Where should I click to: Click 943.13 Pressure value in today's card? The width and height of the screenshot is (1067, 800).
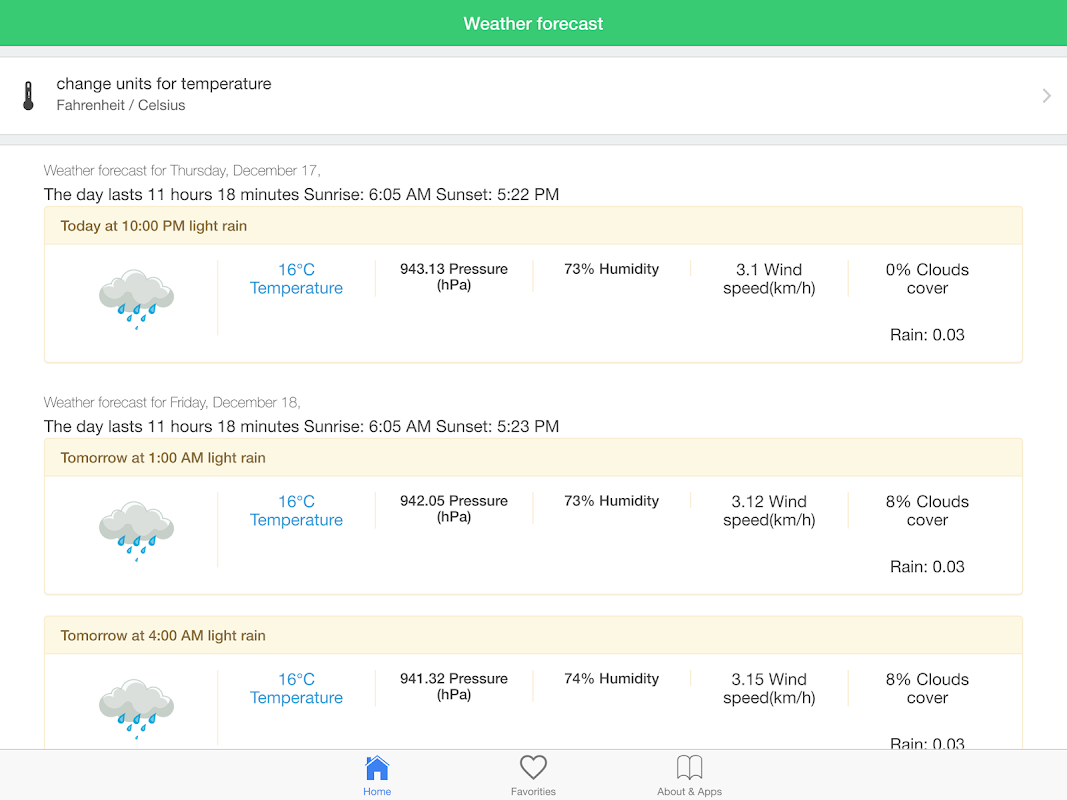click(454, 277)
